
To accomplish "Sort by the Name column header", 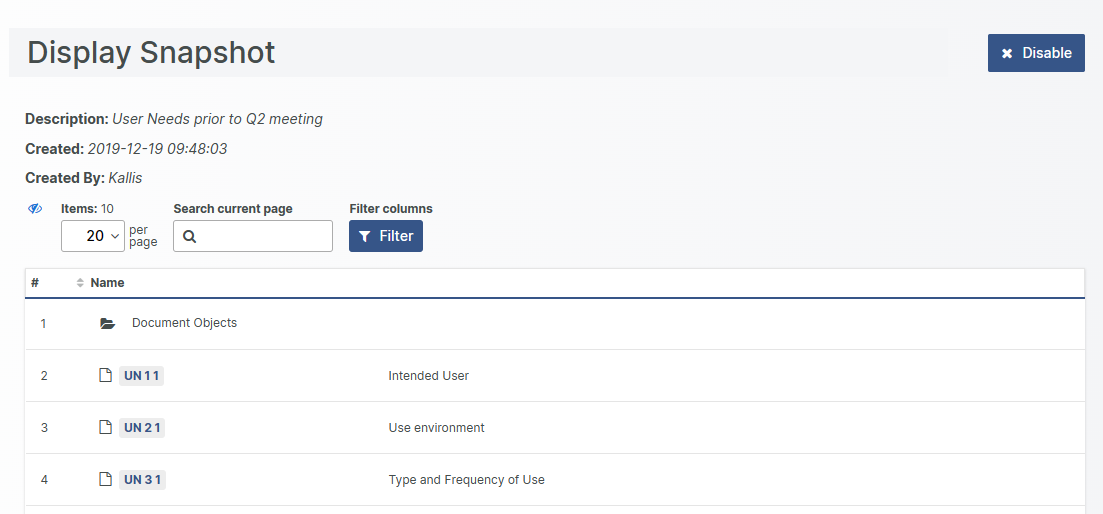I will click(x=107, y=283).
